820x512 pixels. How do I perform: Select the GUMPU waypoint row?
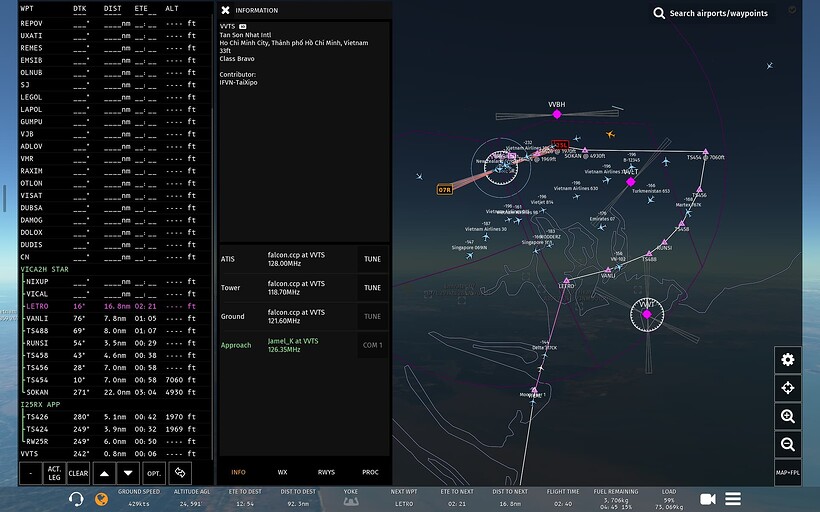(114, 122)
